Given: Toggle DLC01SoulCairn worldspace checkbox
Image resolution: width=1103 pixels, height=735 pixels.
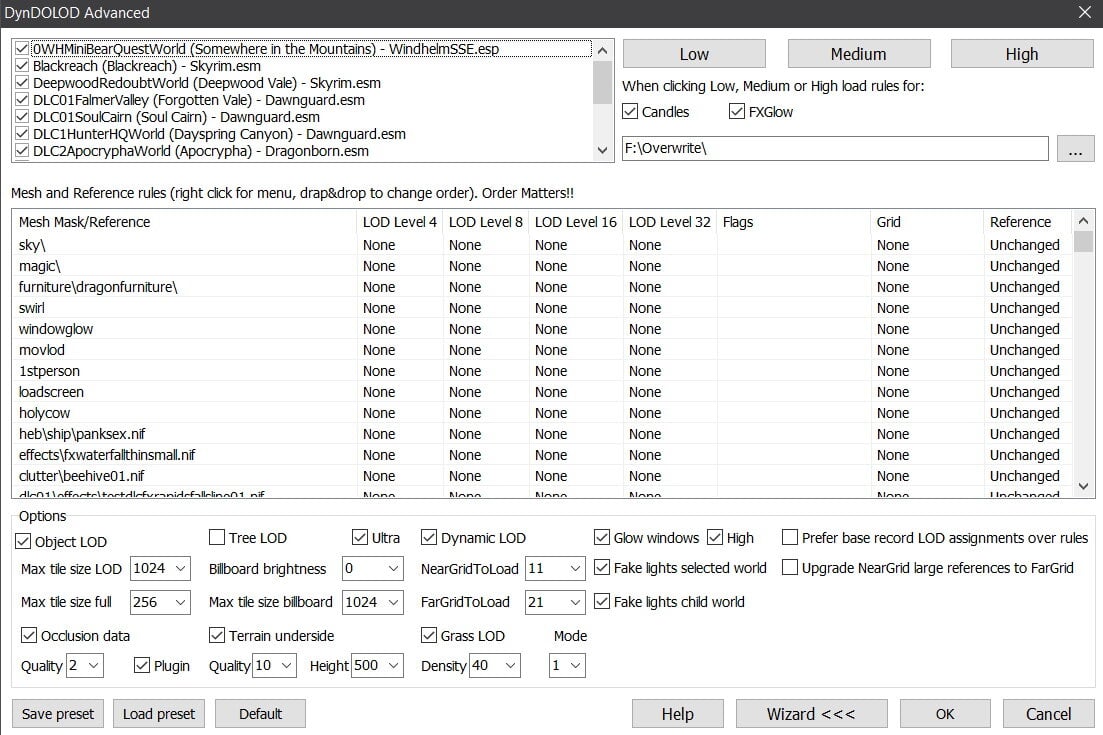Looking at the screenshot, I should [22, 117].
